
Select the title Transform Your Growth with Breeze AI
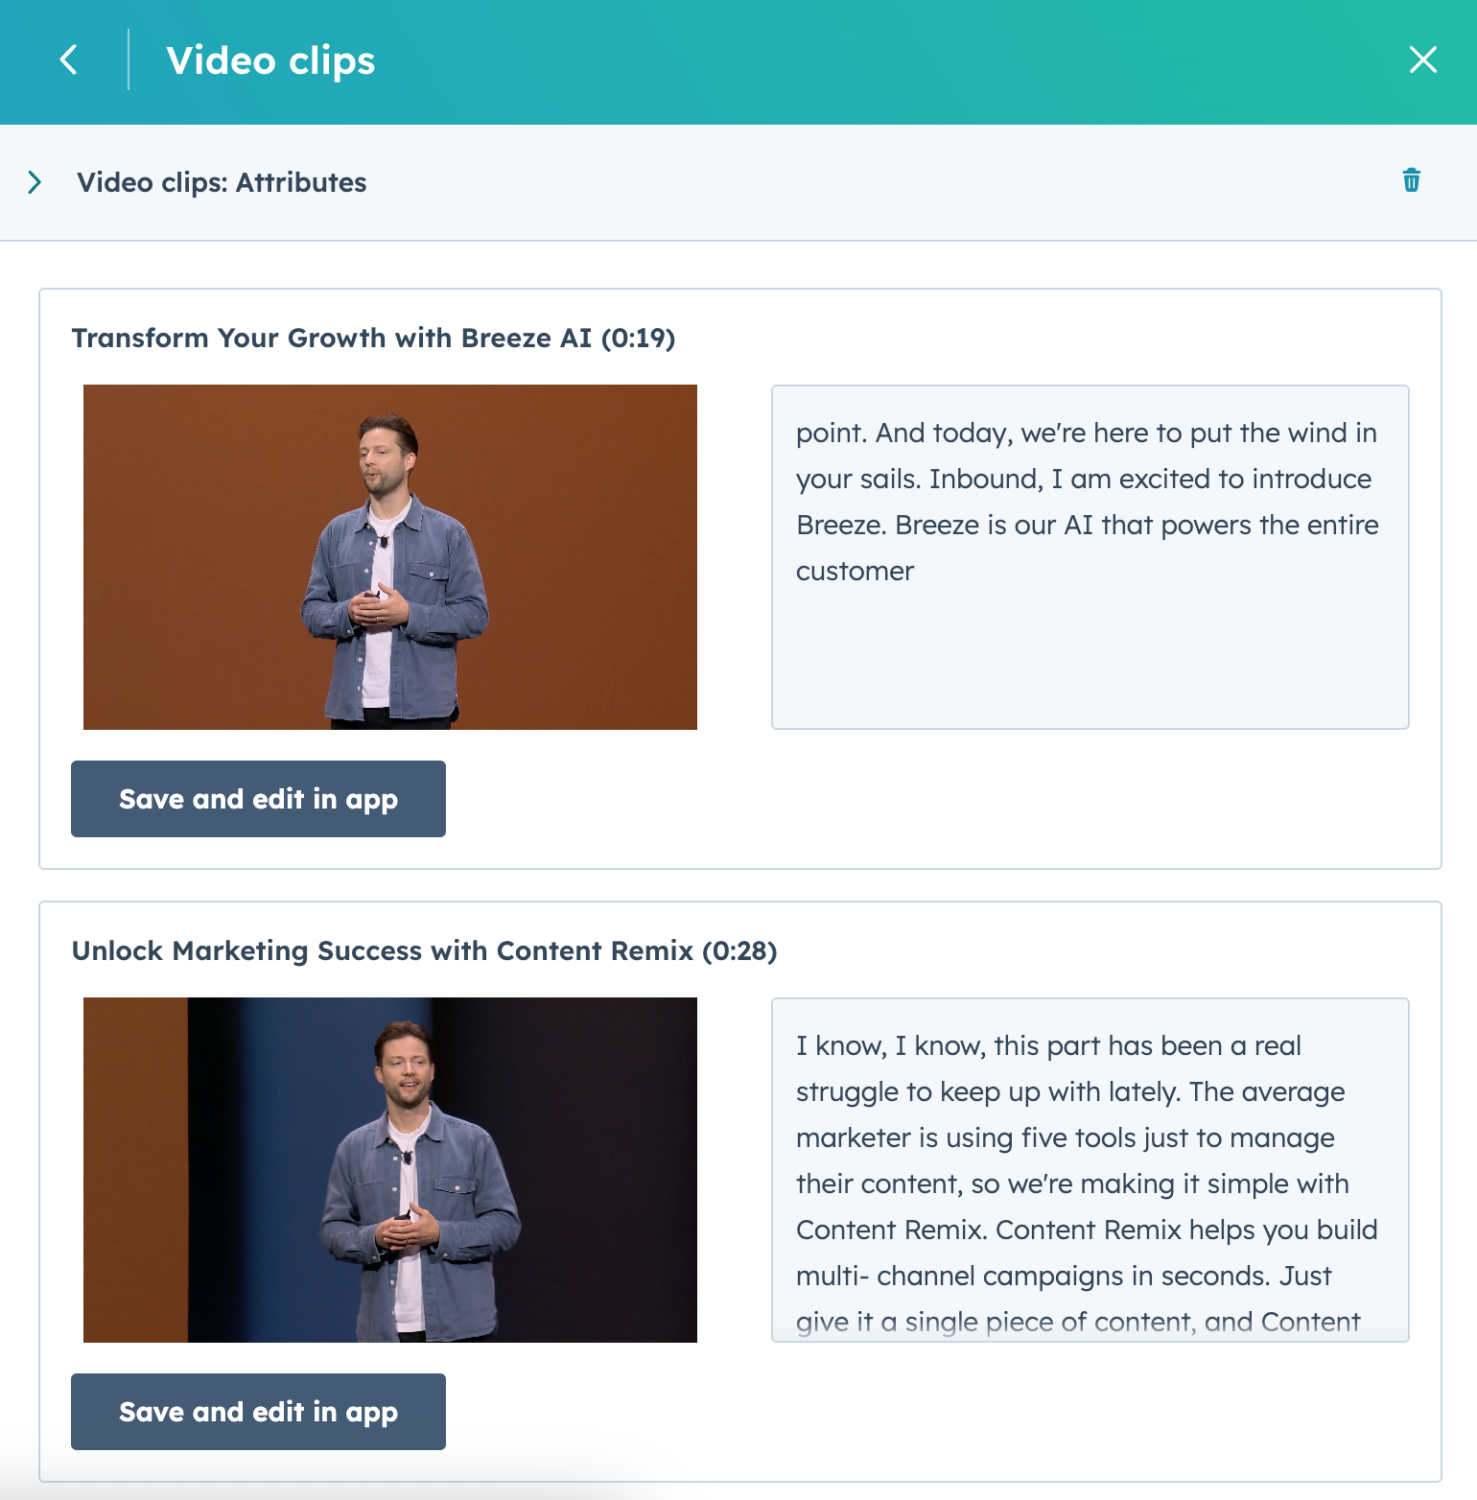coord(373,338)
